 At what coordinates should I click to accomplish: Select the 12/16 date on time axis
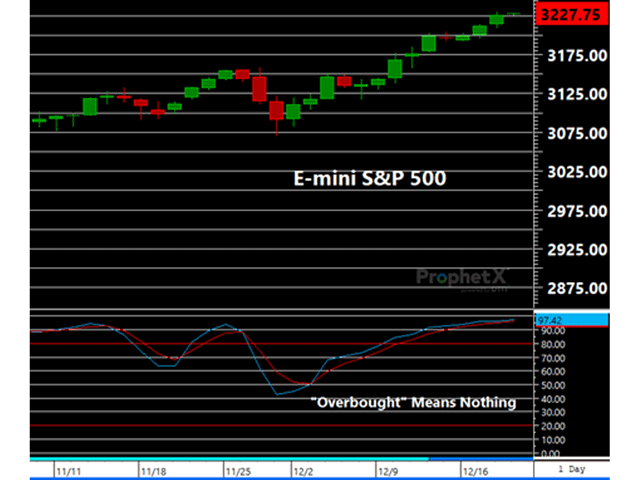(x=476, y=472)
